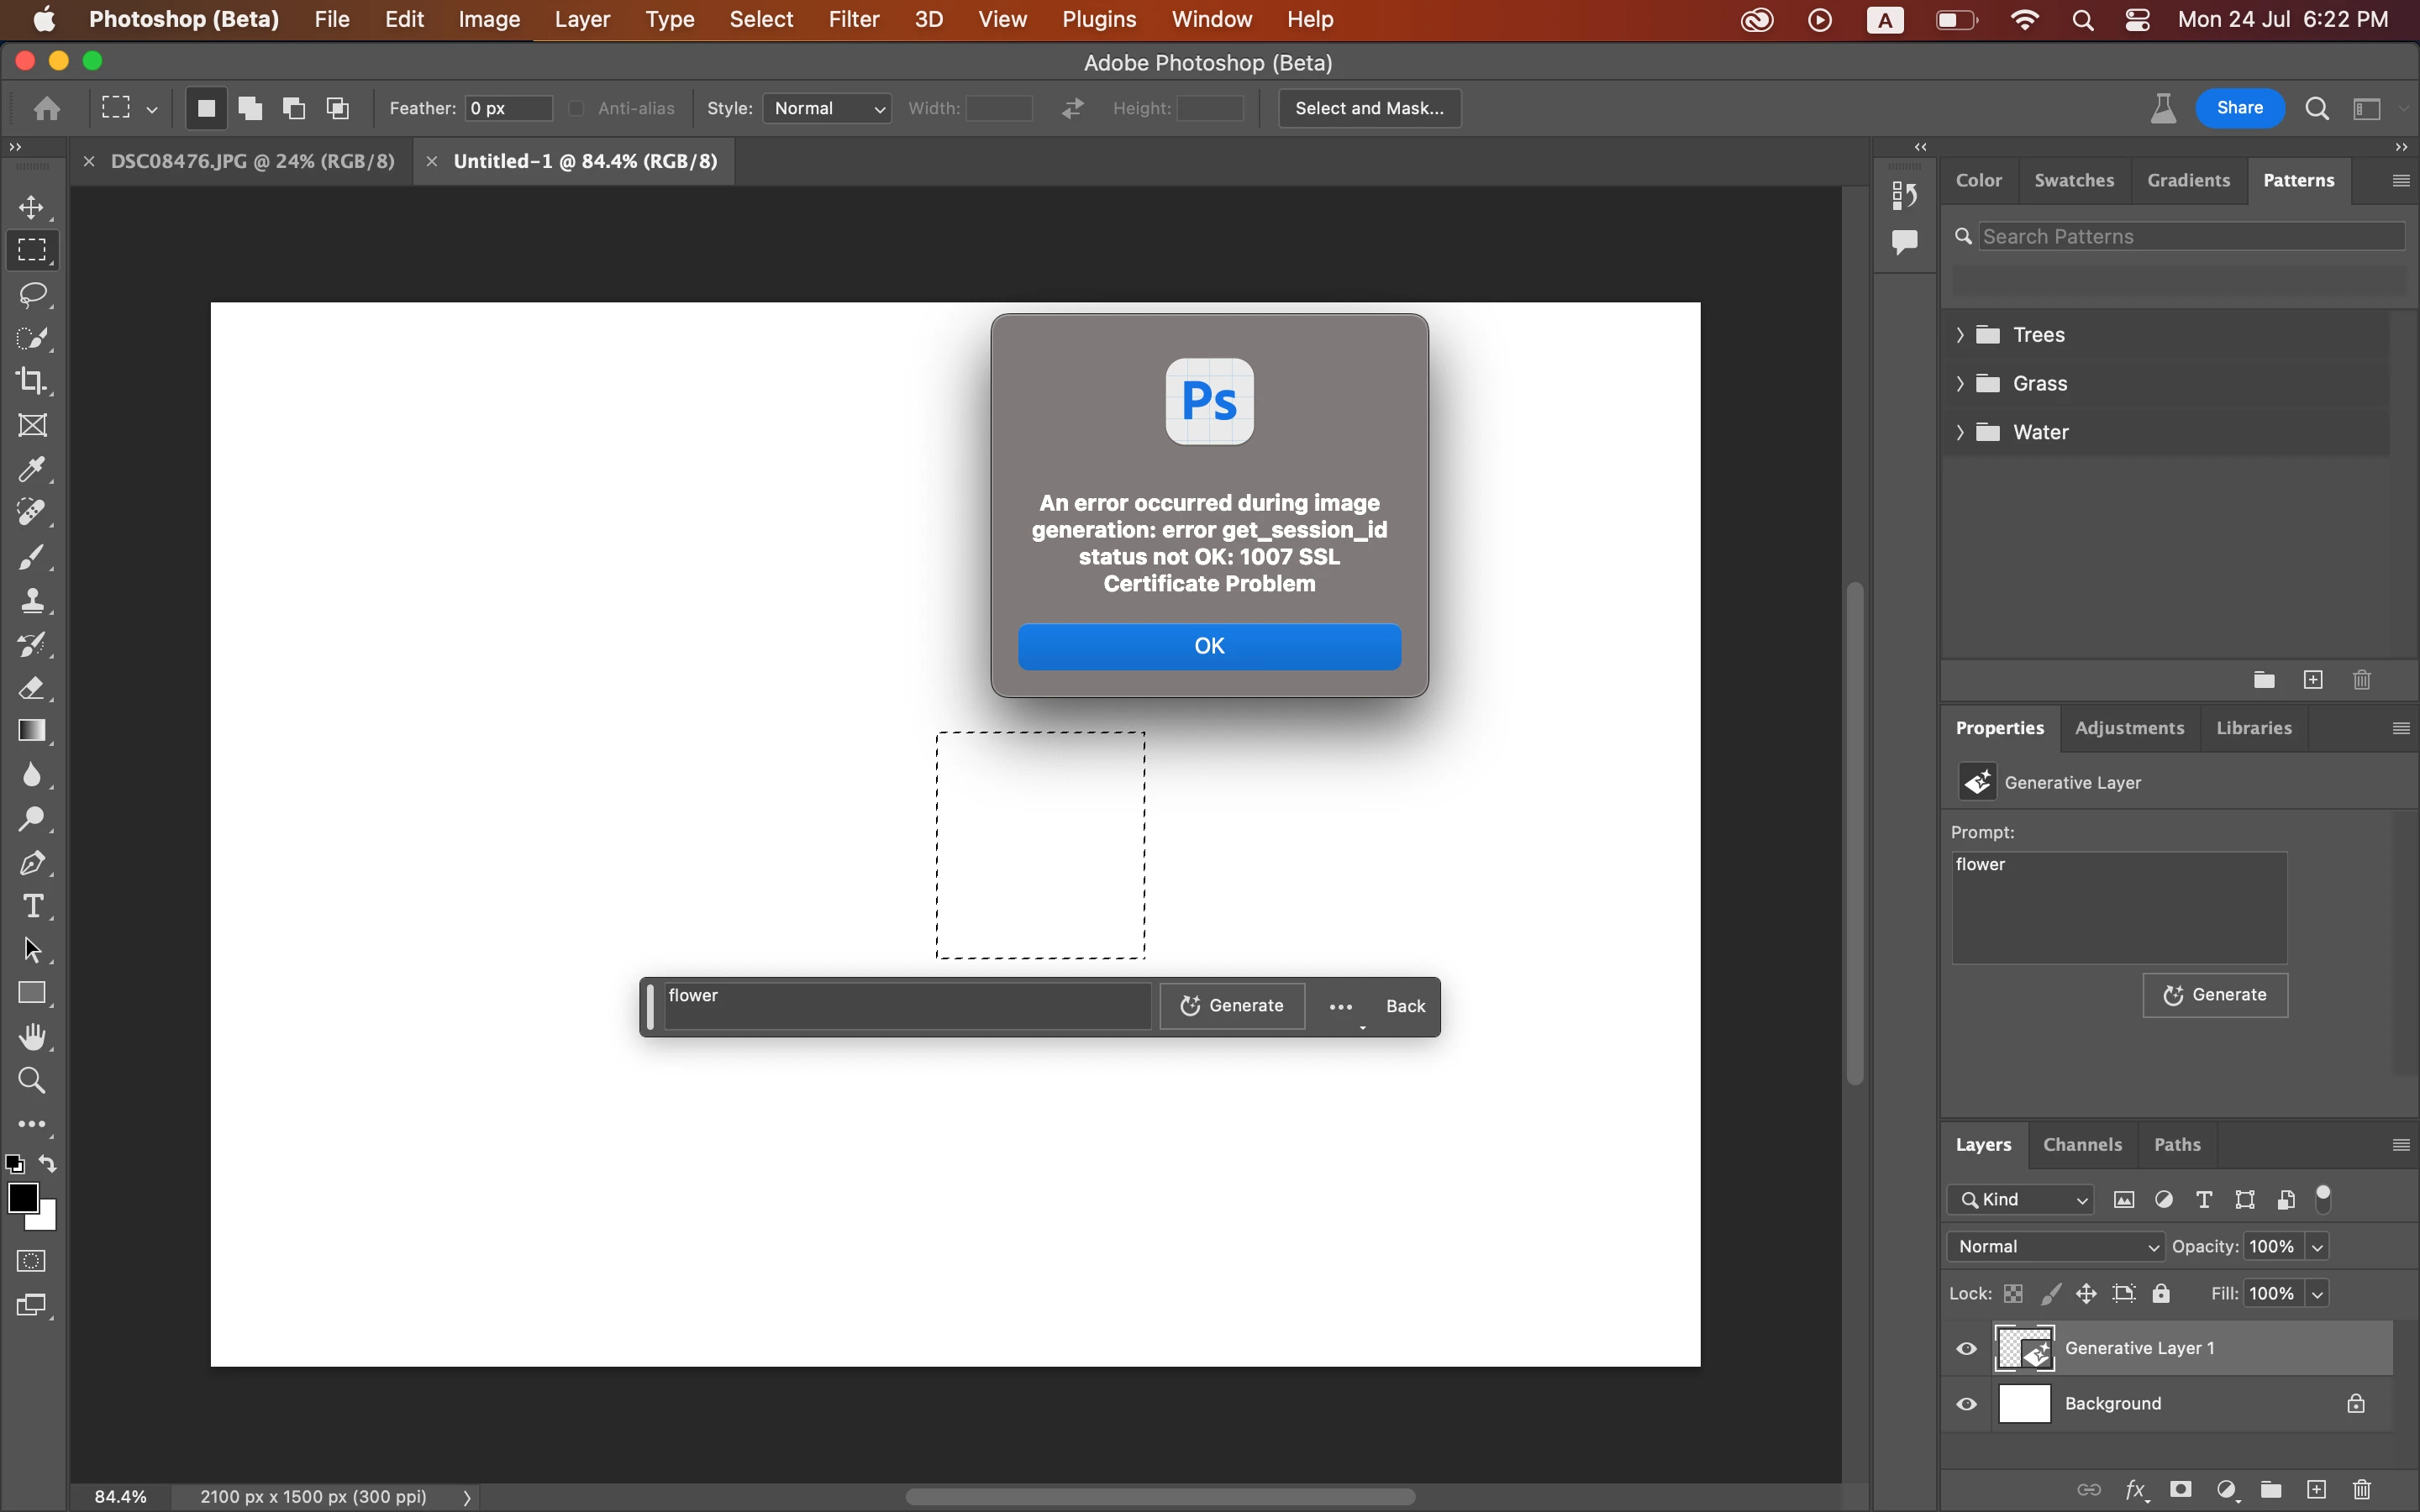Expand the Water pattern folder
The width and height of the screenshot is (2420, 1512).
coord(1960,432)
